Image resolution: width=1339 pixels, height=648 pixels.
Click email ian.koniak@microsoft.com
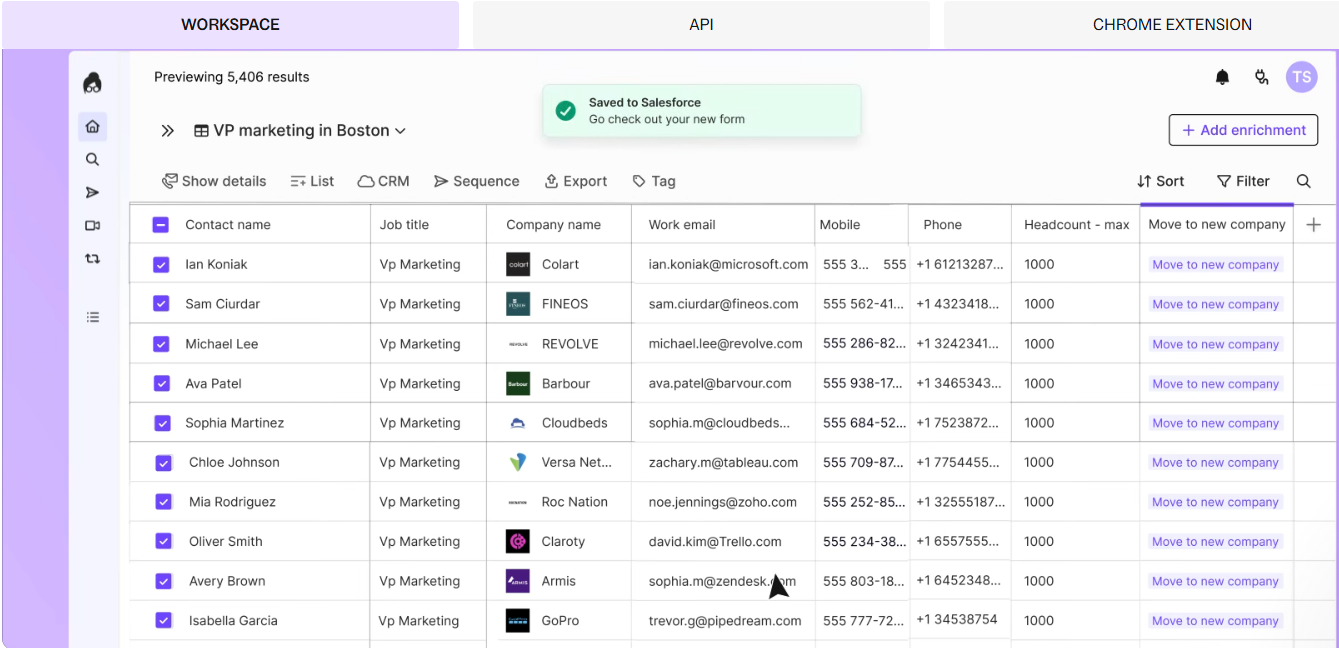coord(728,264)
